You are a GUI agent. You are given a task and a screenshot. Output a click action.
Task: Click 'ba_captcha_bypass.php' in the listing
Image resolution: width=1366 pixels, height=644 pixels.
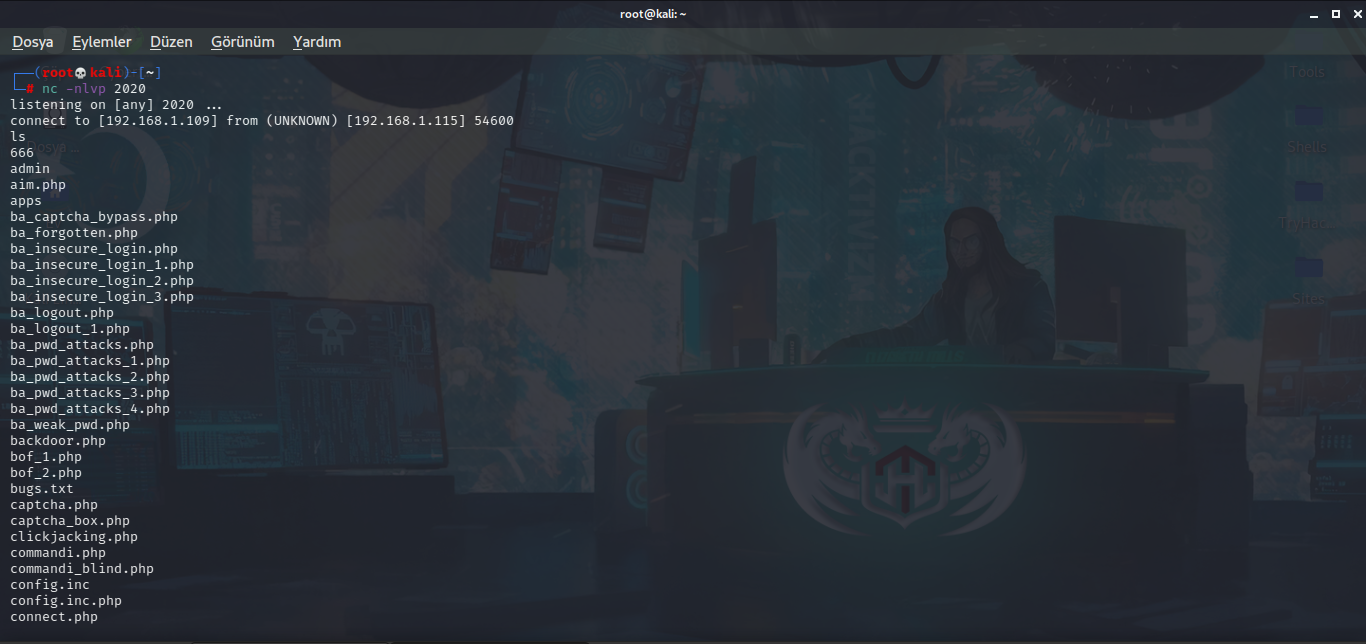[94, 217]
